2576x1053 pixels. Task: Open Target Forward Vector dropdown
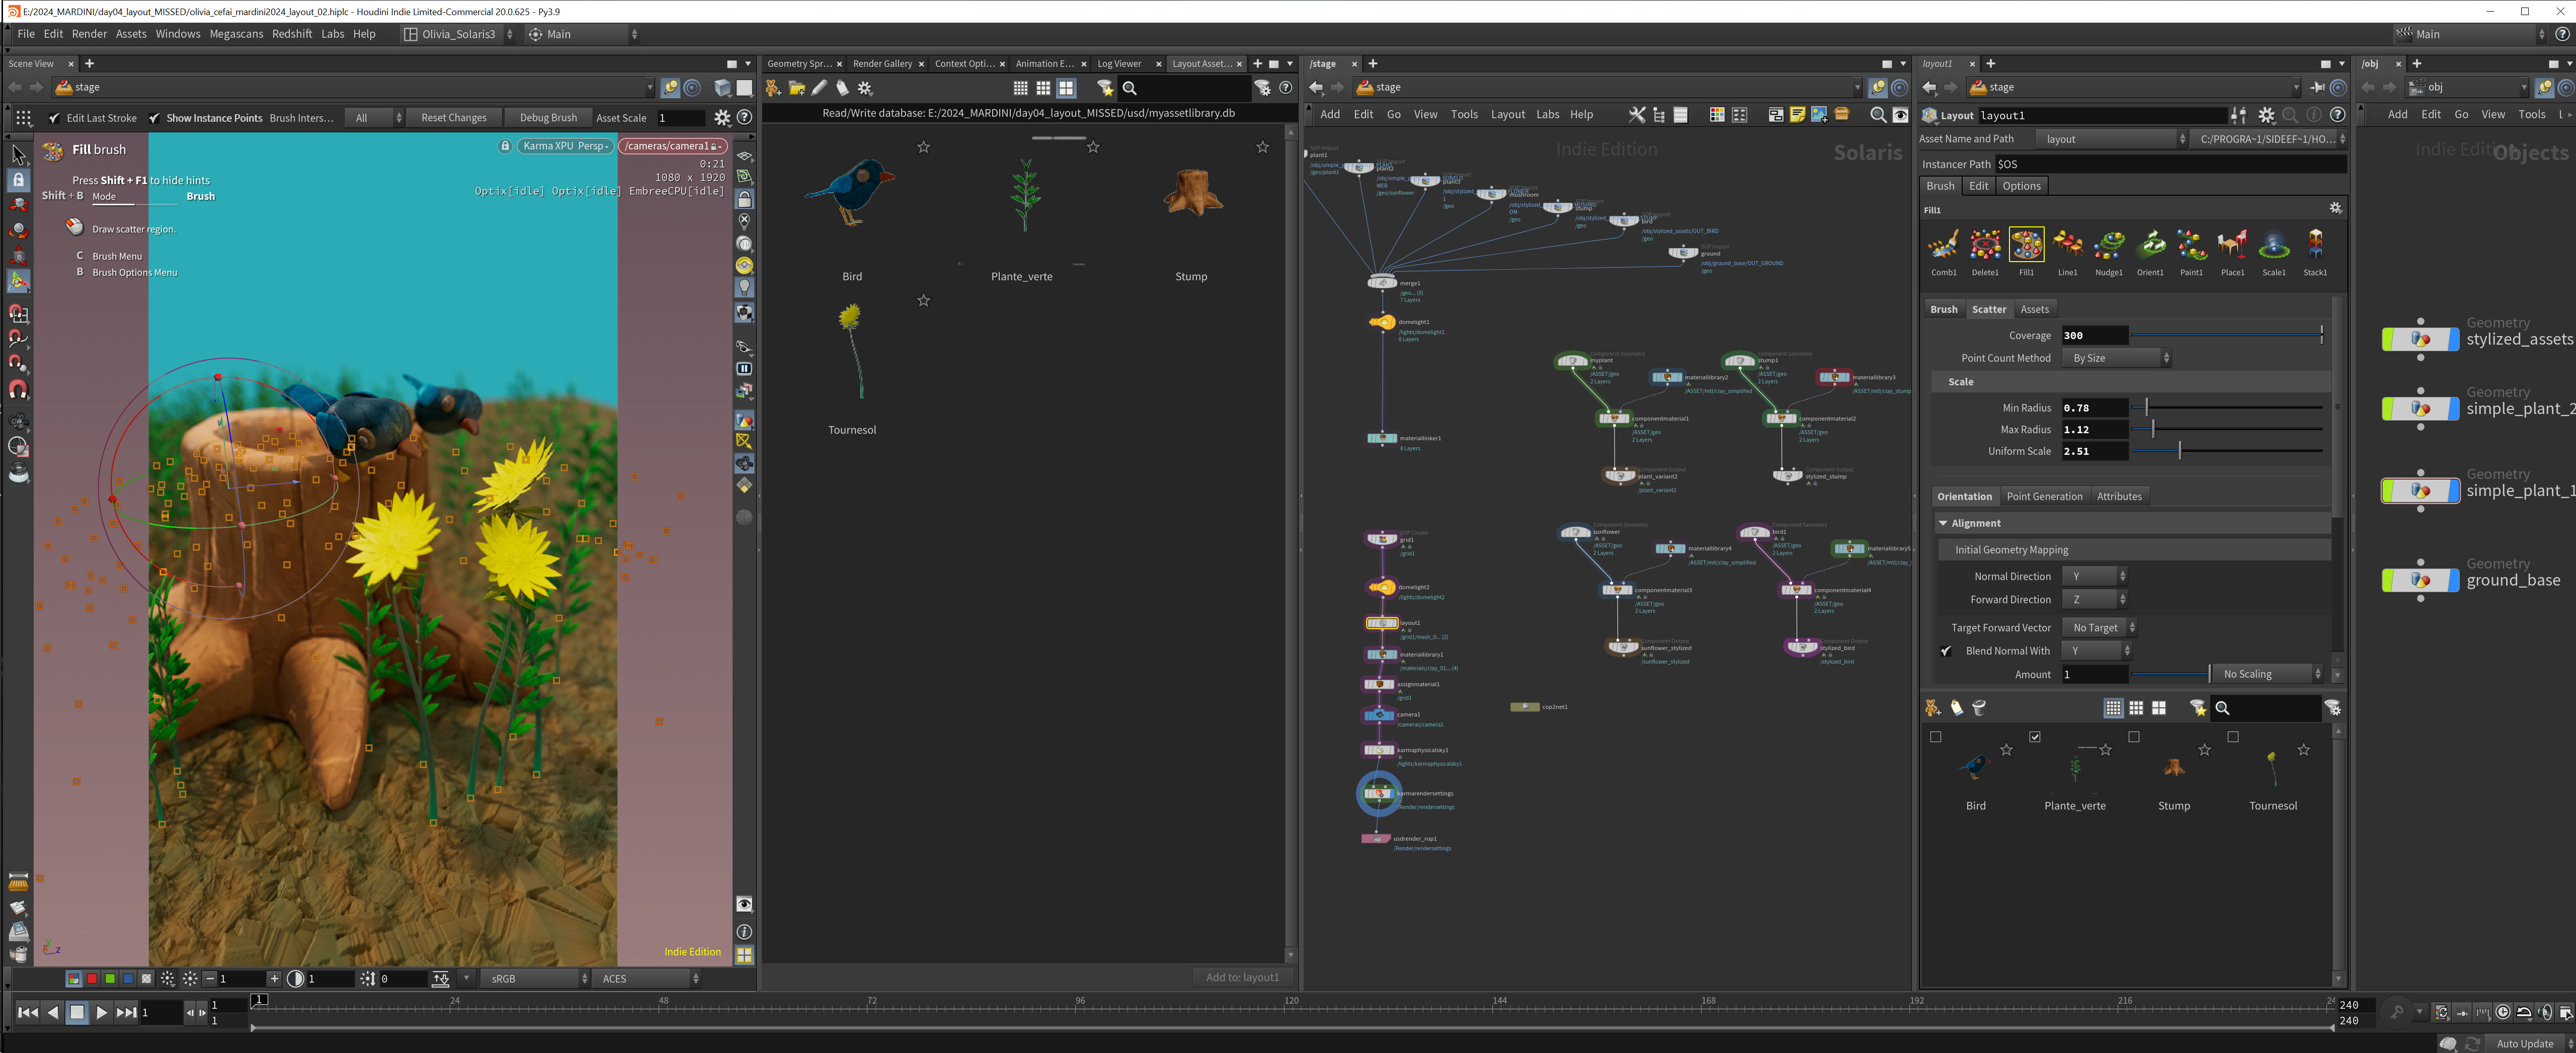(x=2099, y=628)
